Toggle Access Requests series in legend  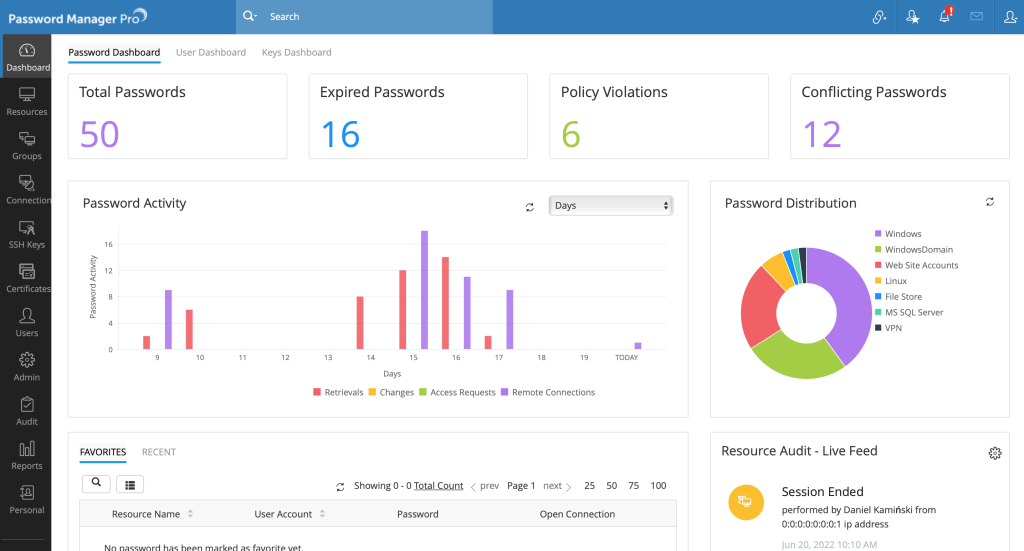click(x=457, y=392)
